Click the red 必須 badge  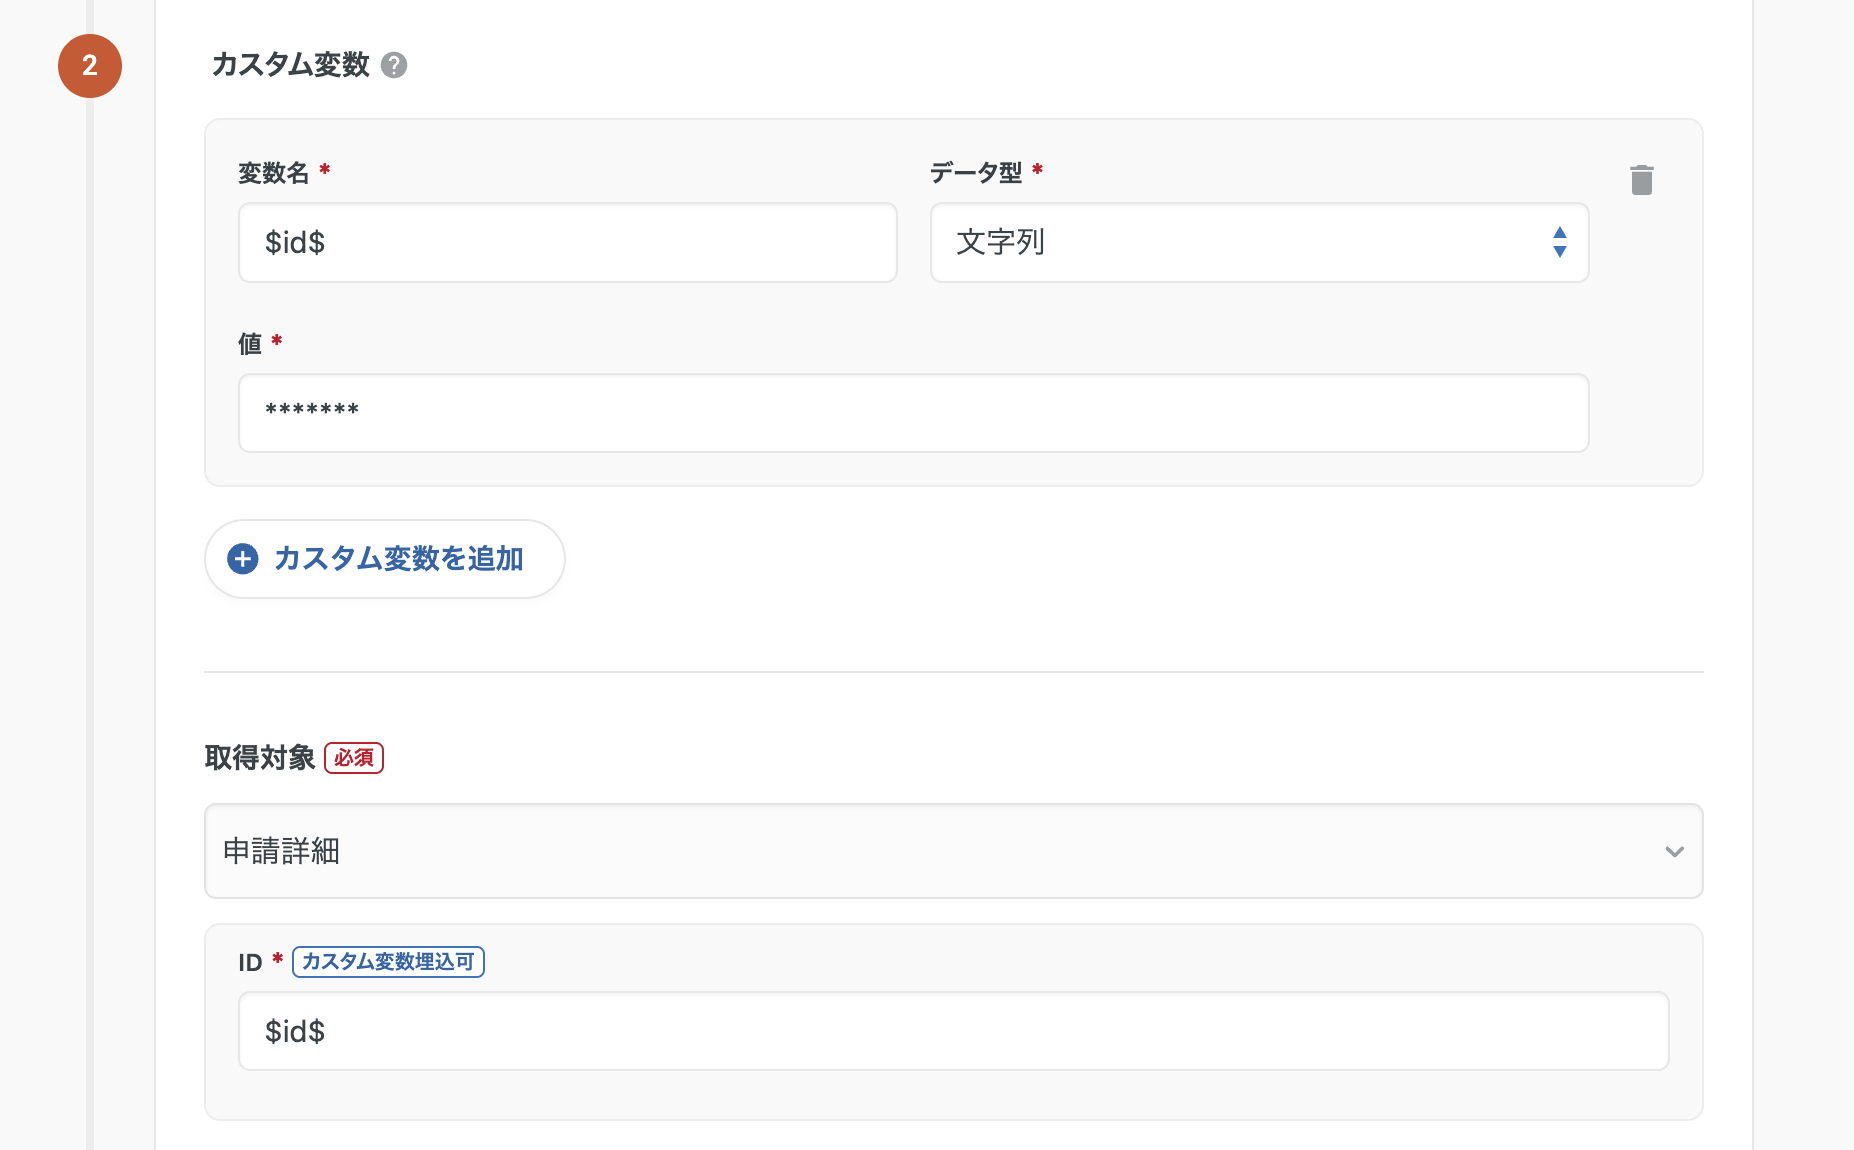[x=354, y=758]
